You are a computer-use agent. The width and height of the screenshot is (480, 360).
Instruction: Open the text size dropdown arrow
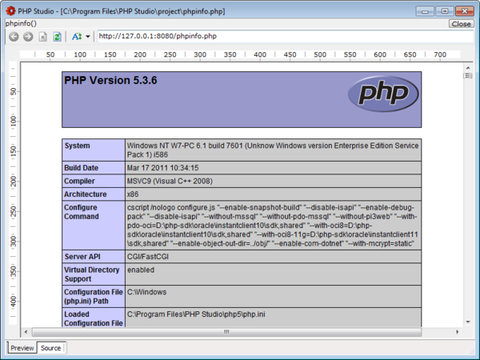[x=88, y=37]
